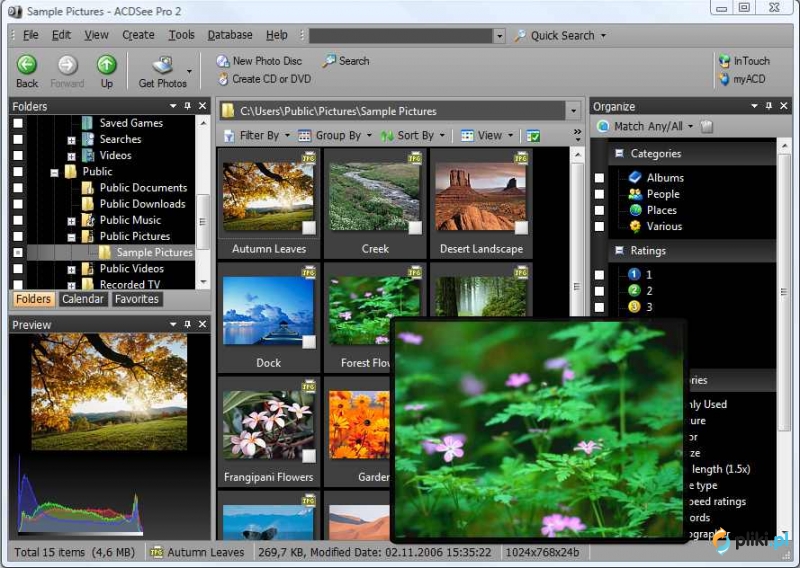Click the Albums category icon
800x568 pixels.
click(635, 177)
